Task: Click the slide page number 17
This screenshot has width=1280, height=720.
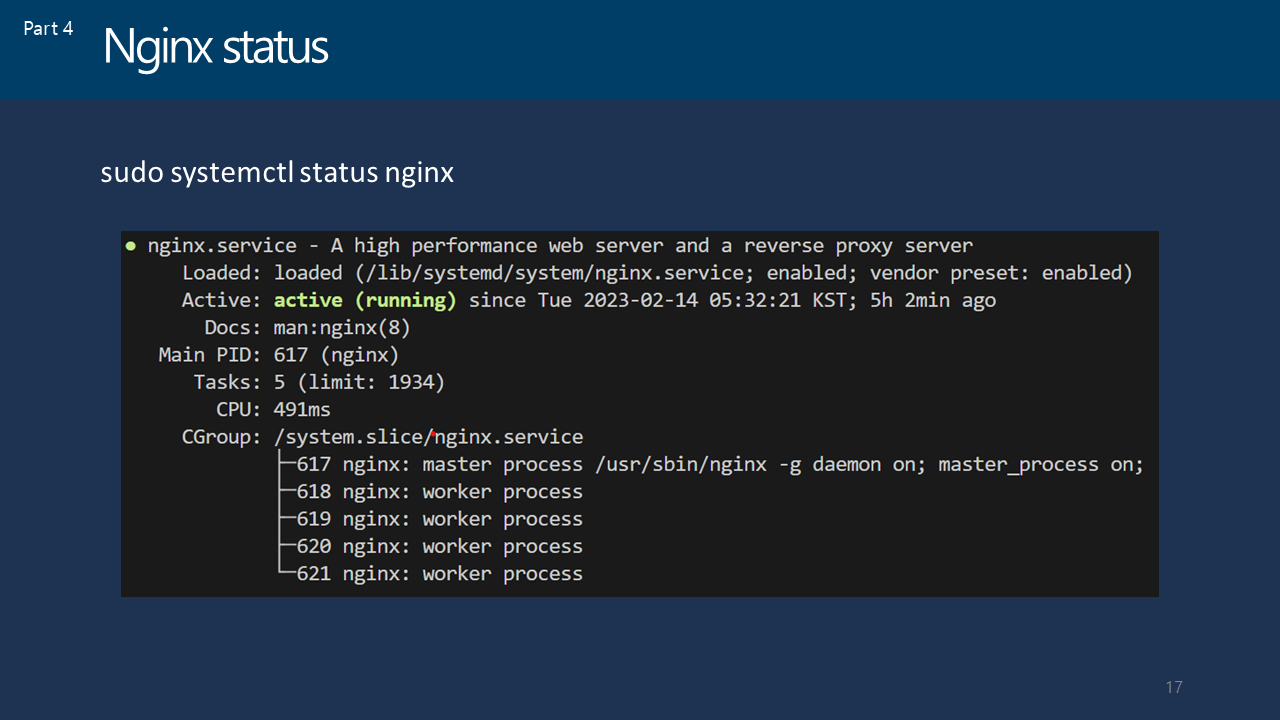Action: pyautogui.click(x=1174, y=687)
